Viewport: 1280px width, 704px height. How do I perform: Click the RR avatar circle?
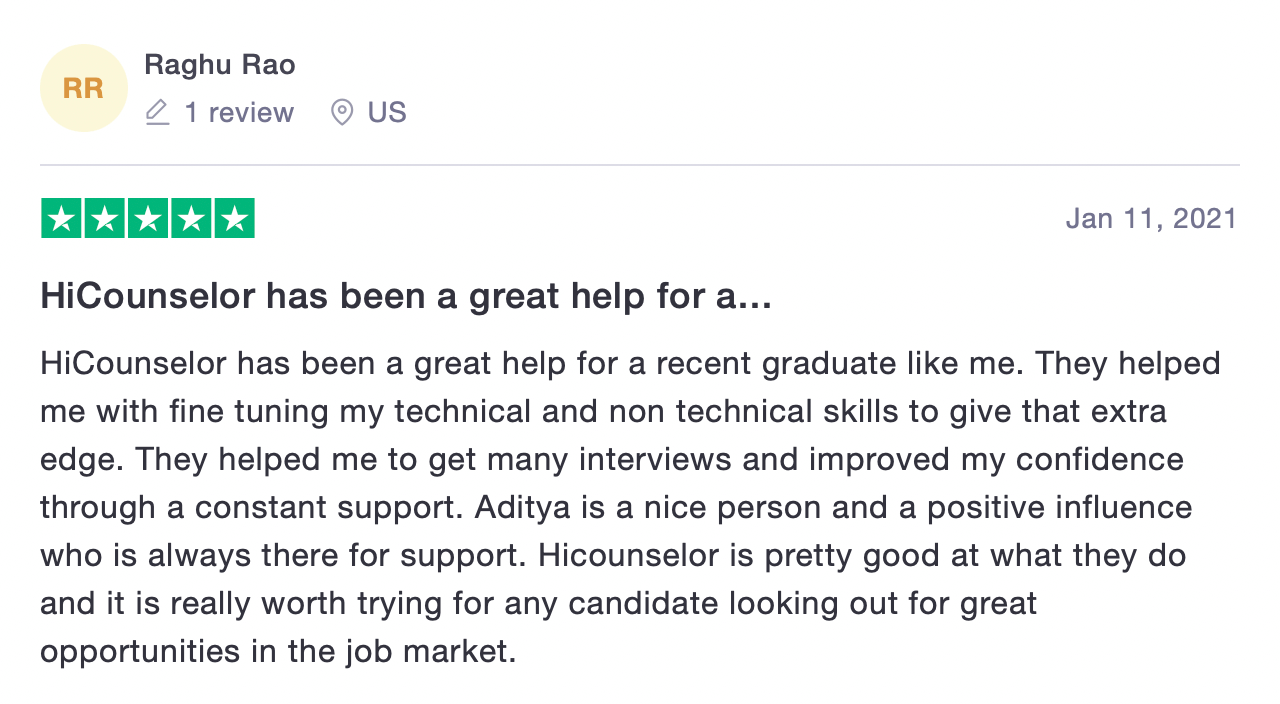point(84,88)
